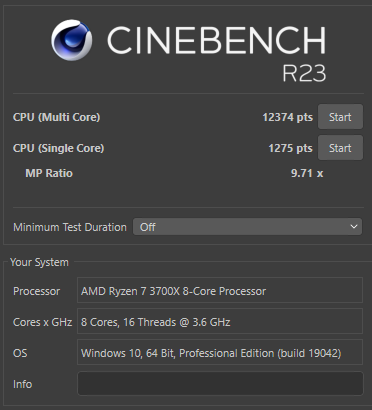Select the CPU (Single Core) label
The width and height of the screenshot is (372, 410).
(x=58, y=148)
